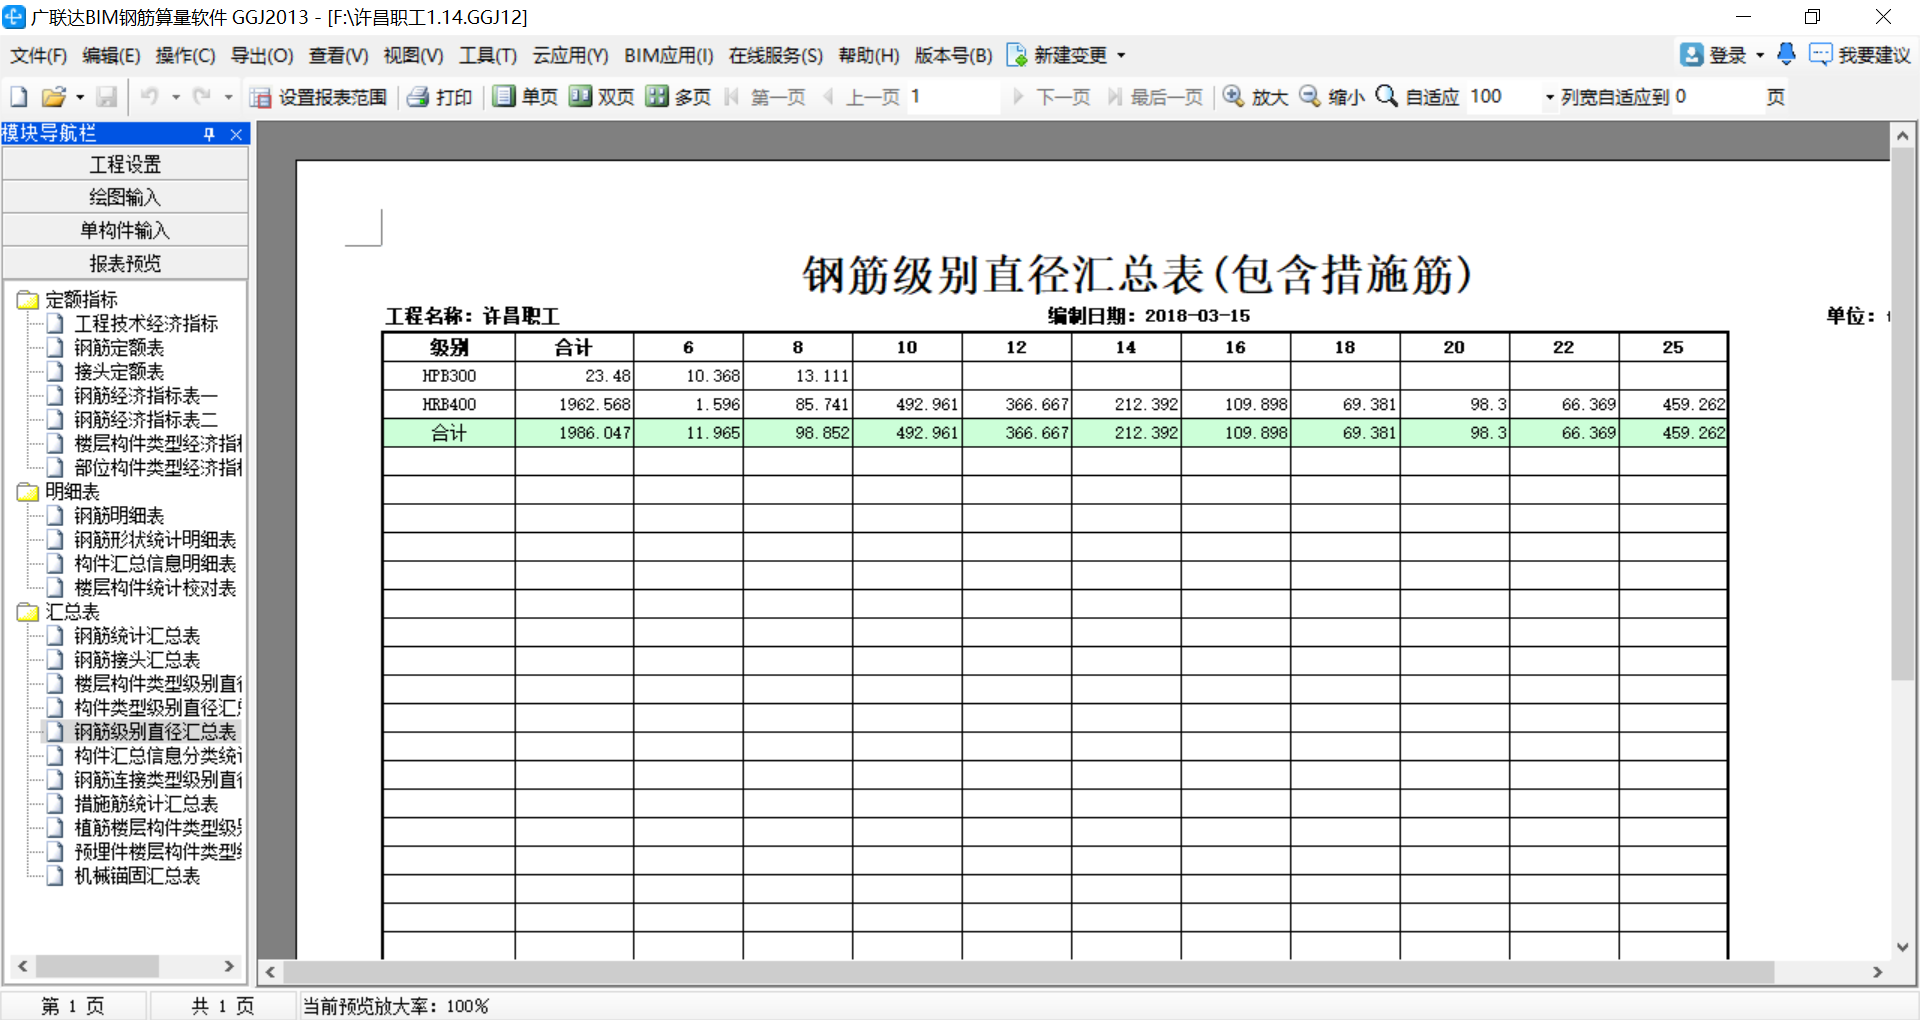
Task: Click the page number input field
Action: (953, 97)
